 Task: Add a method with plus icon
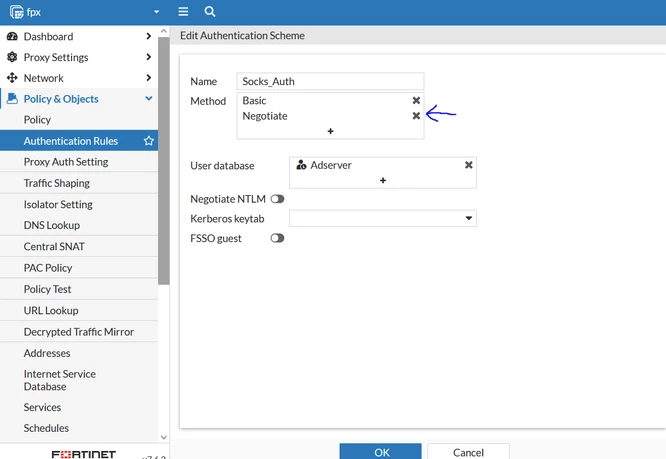tap(330, 131)
